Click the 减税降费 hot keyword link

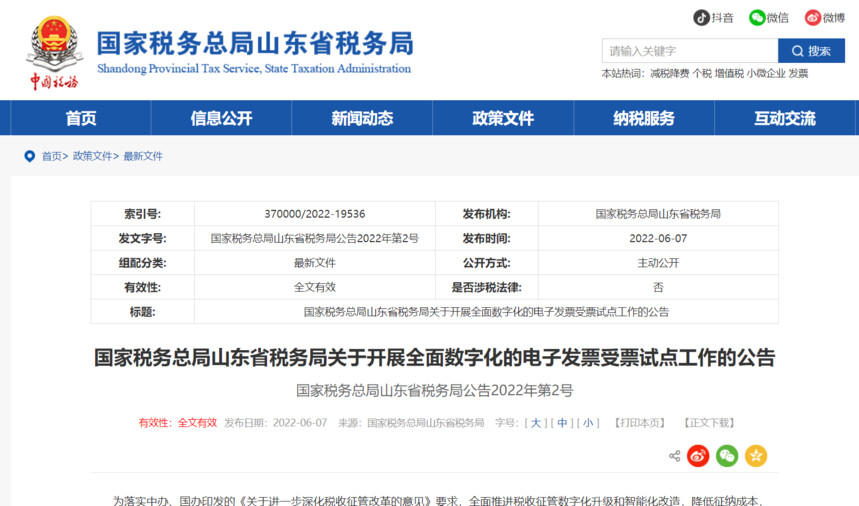tap(669, 74)
